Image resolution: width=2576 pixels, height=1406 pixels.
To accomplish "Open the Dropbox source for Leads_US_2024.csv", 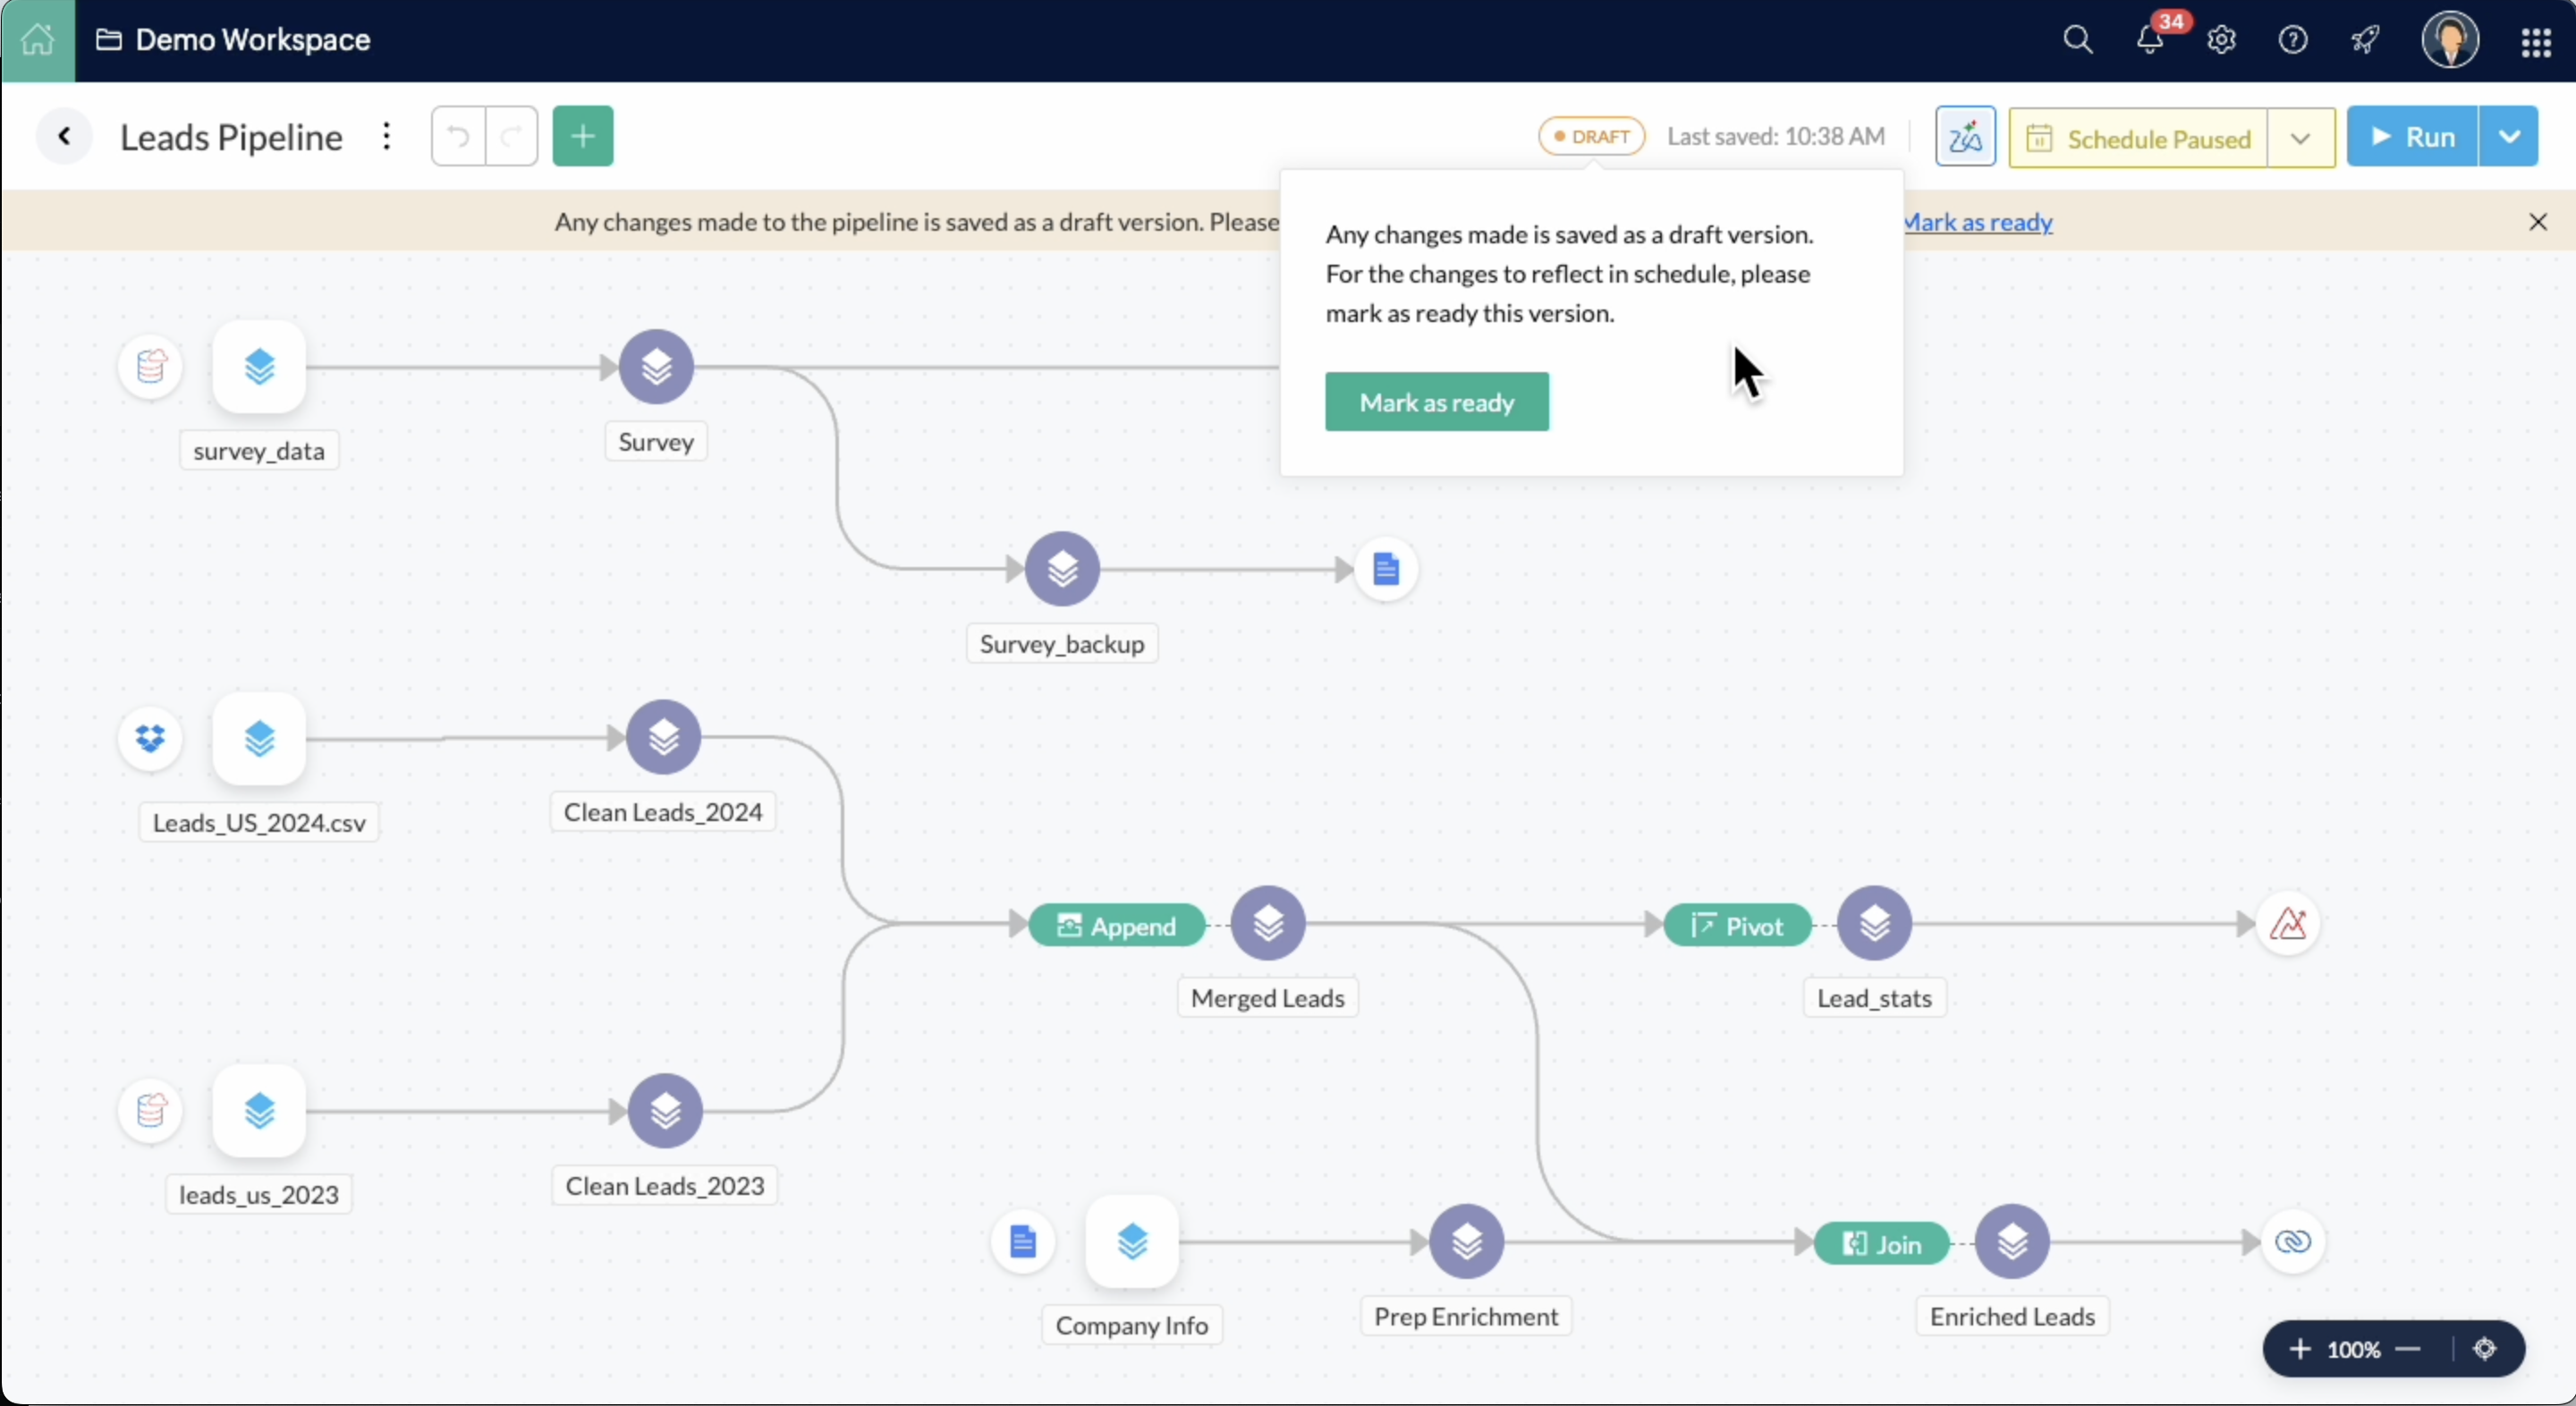I will tap(150, 739).
